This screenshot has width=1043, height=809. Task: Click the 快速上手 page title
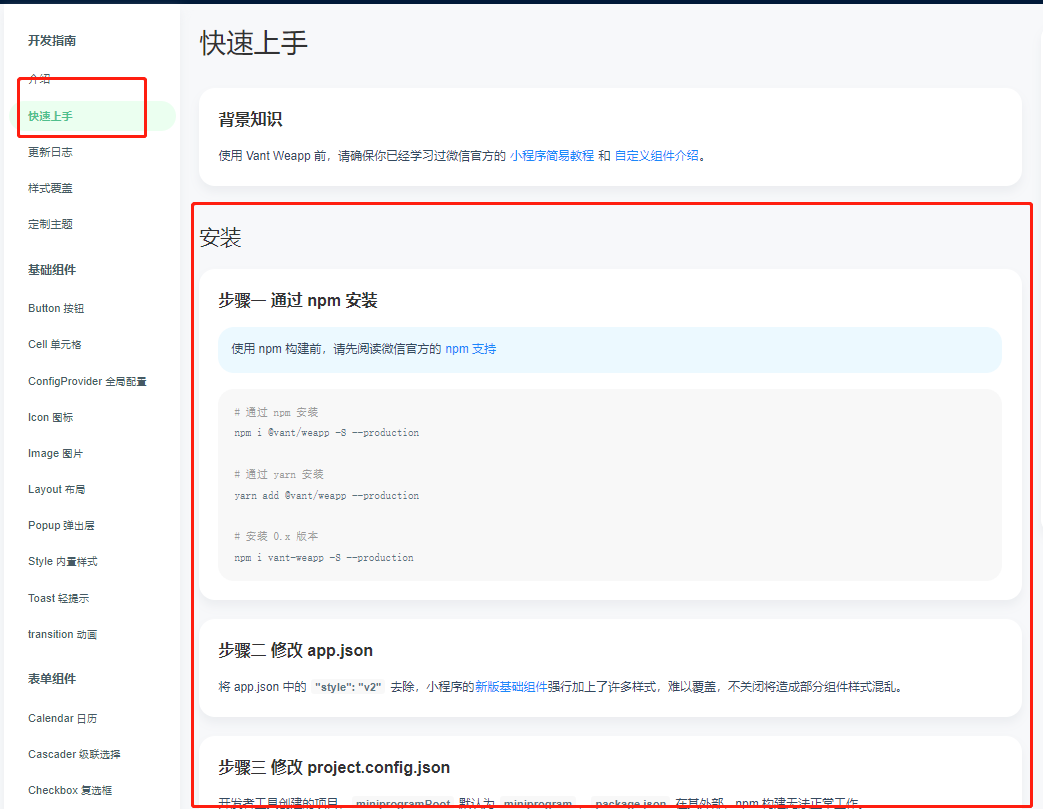click(x=254, y=43)
